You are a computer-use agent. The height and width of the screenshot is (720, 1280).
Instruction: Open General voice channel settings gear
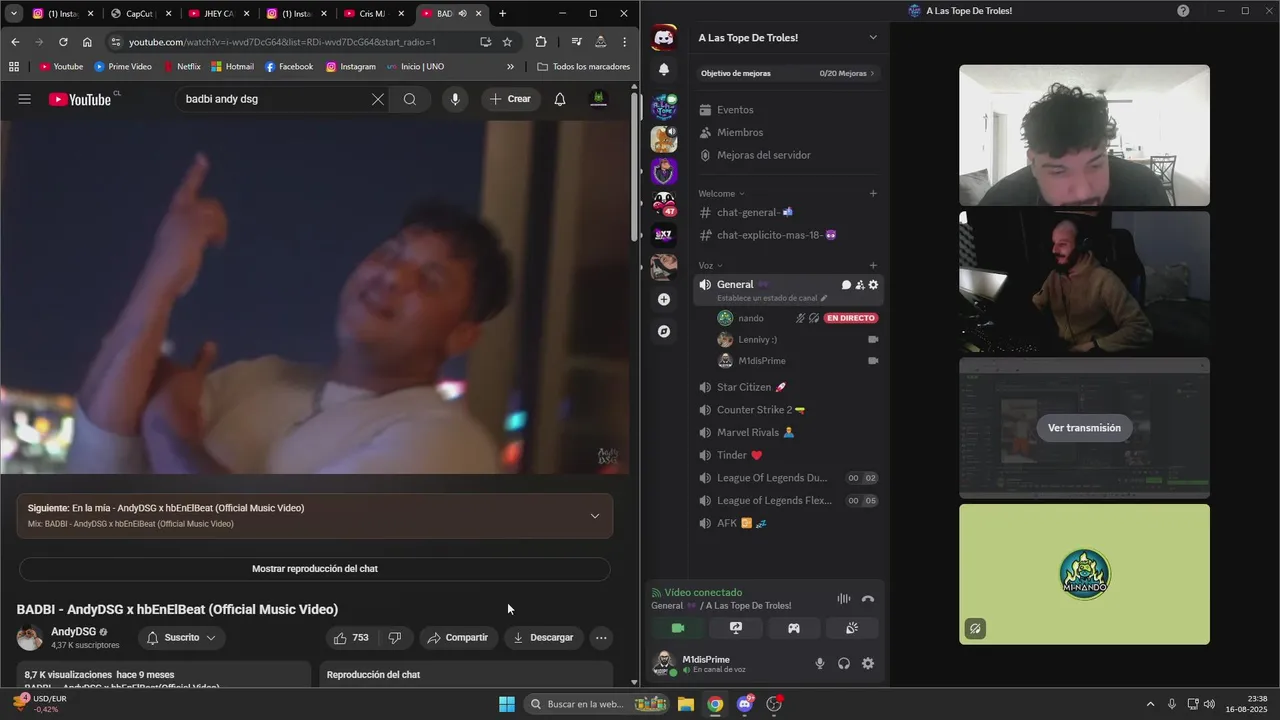(x=873, y=285)
